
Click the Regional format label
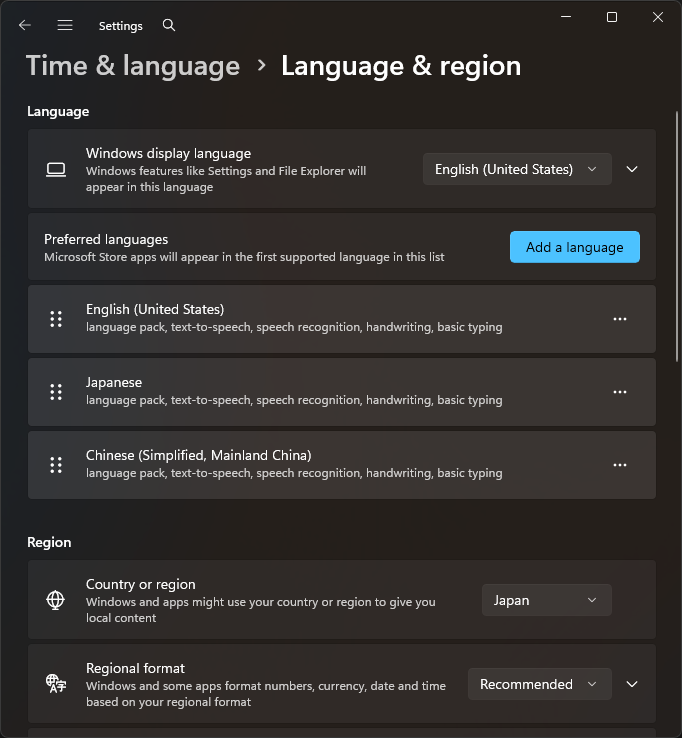tap(135, 668)
